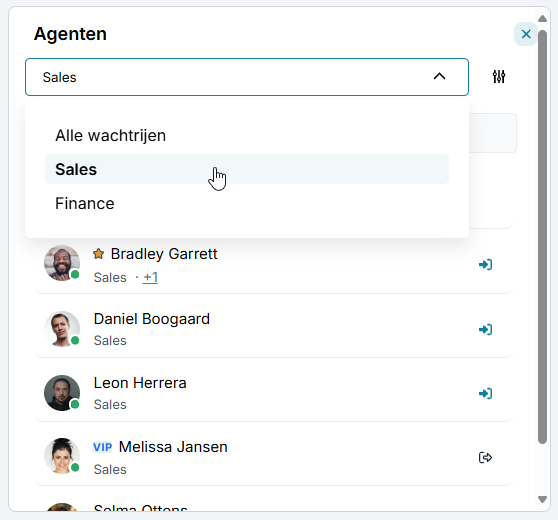Open Daniel Boogaard's avatar

(62, 329)
